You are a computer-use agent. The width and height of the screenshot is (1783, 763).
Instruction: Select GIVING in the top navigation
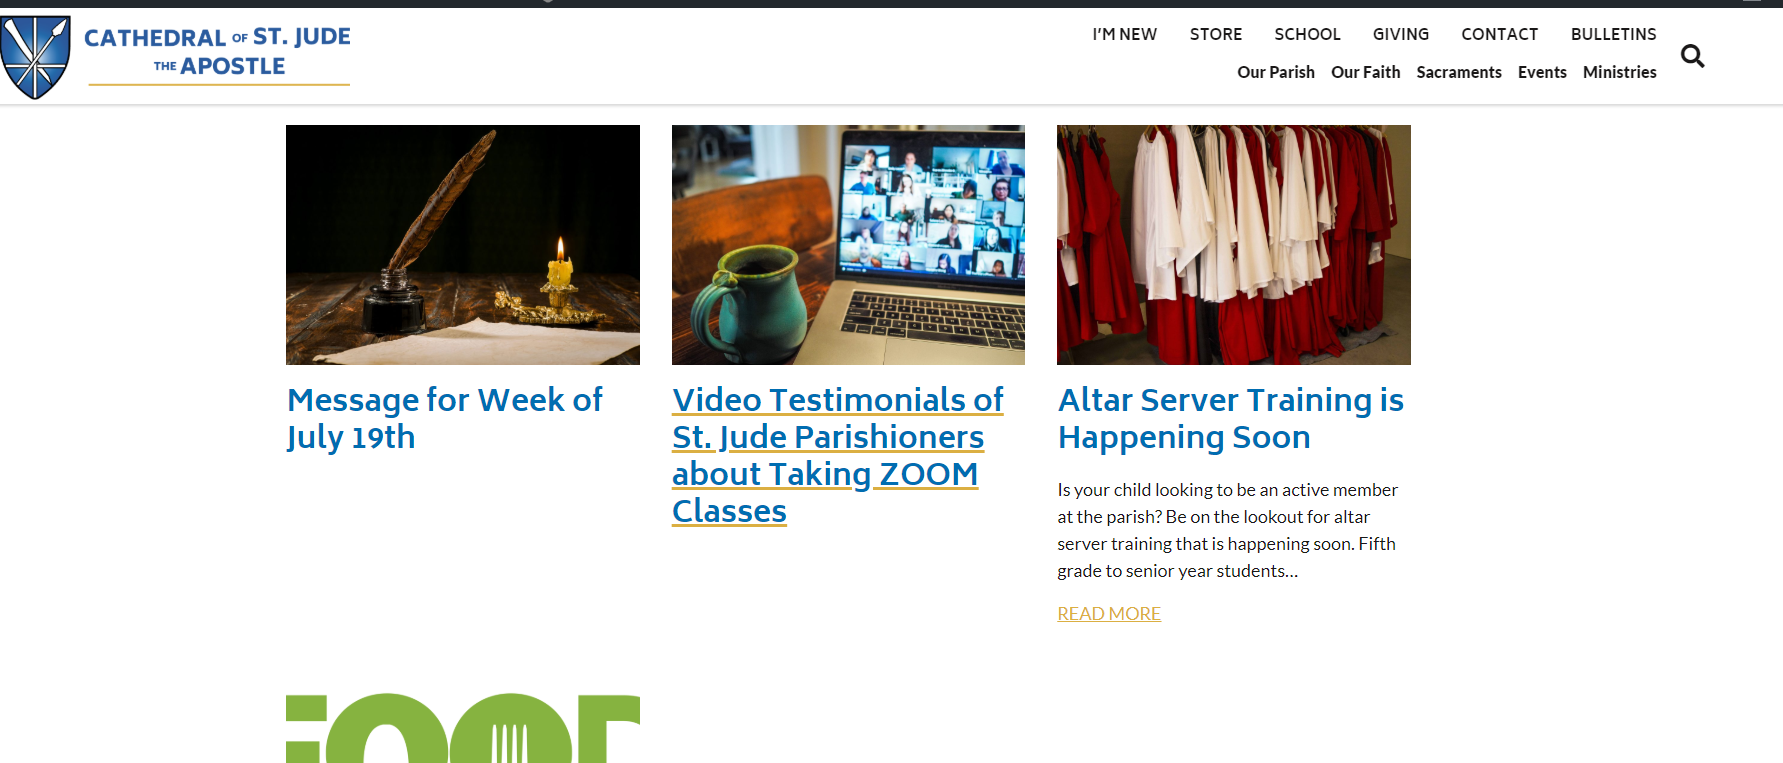point(1400,34)
